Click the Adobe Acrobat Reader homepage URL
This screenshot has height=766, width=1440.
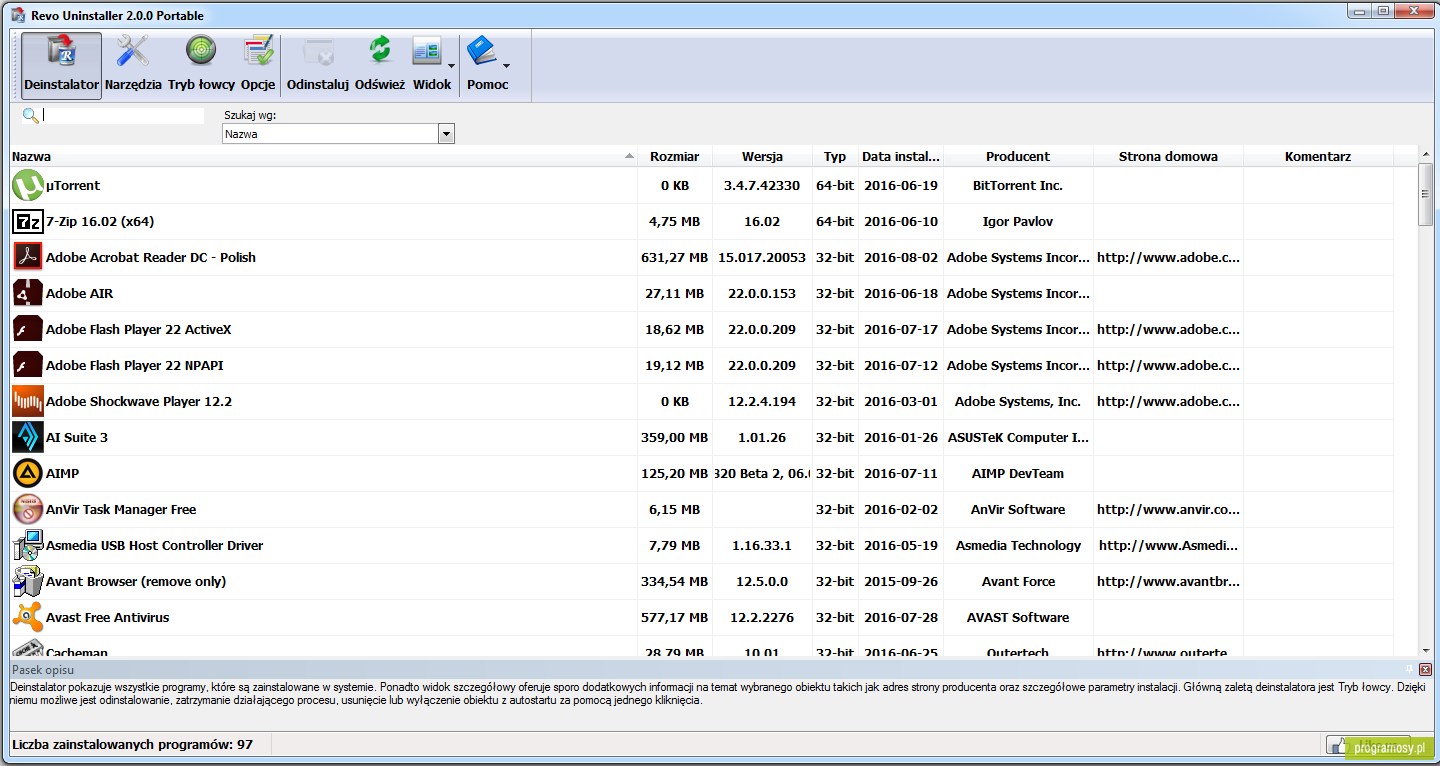(1168, 257)
